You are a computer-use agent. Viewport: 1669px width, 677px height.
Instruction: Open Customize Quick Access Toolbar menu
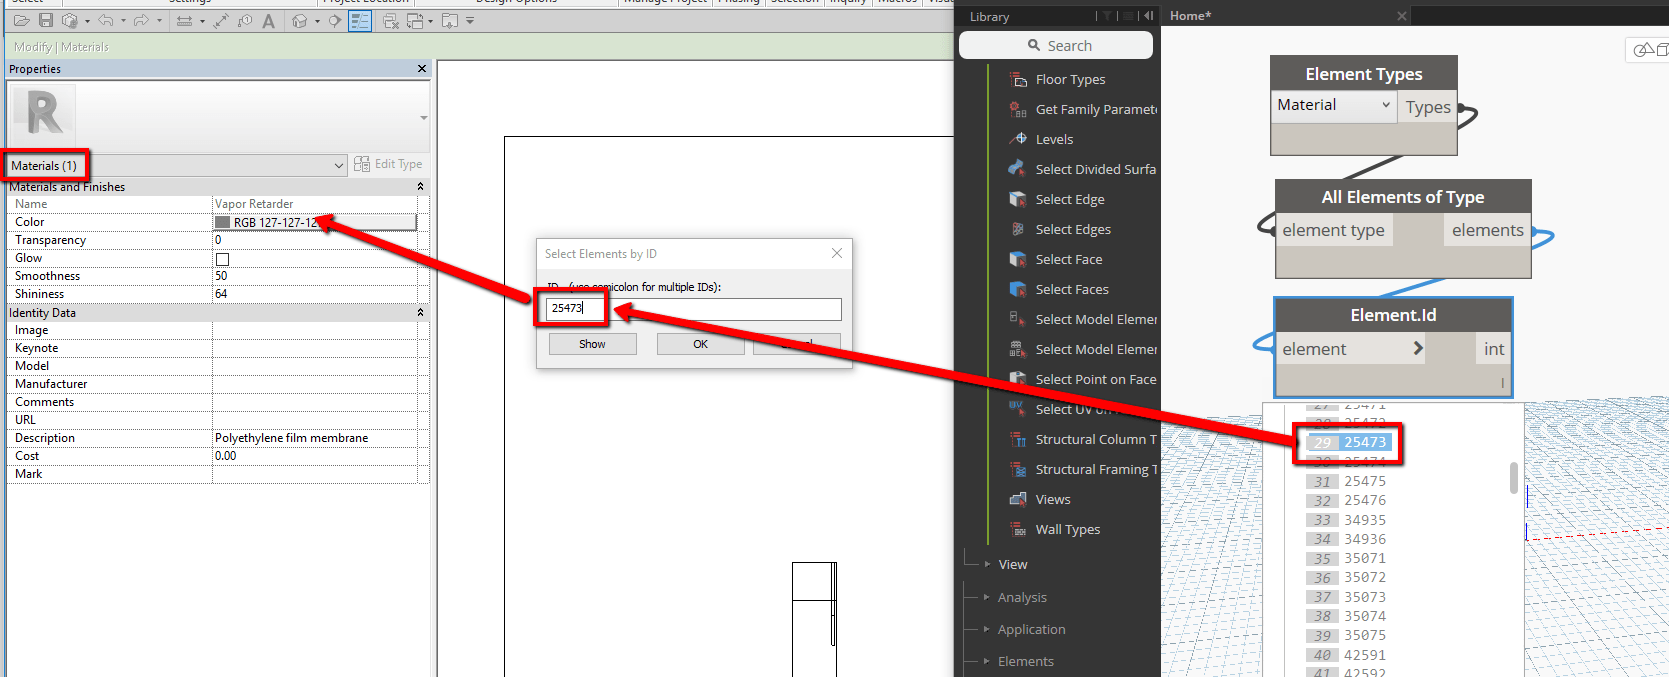470,20
